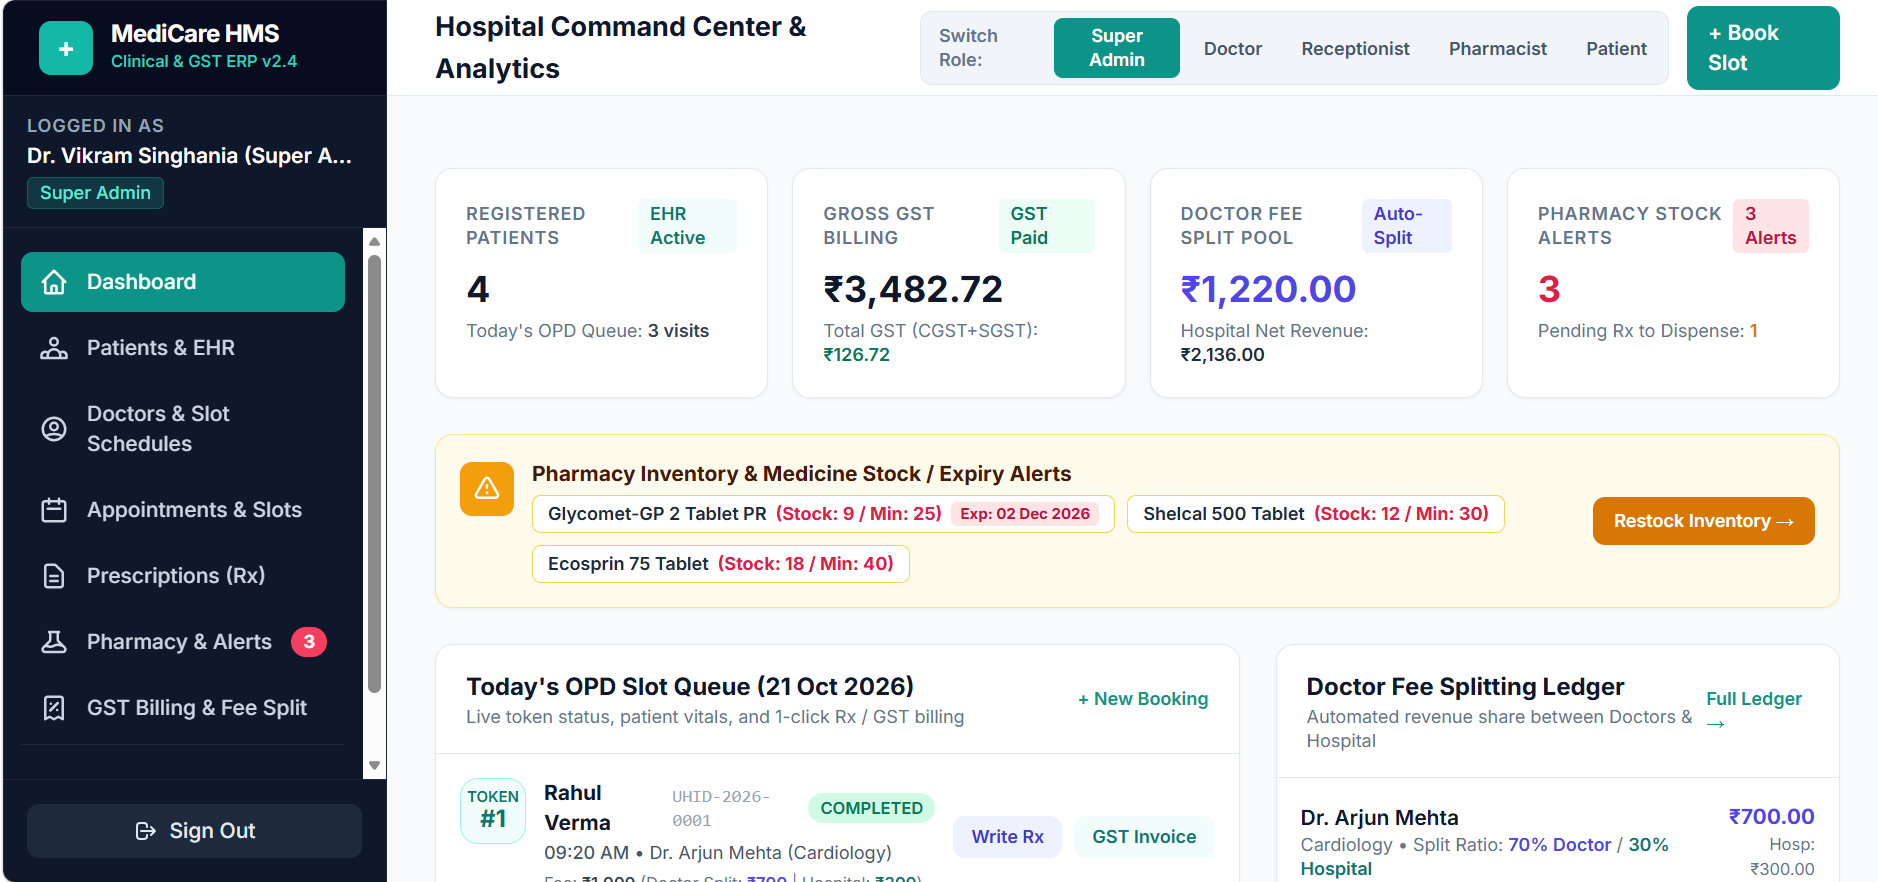
Task: Click the Gross GST Billing card
Action: click(x=959, y=283)
